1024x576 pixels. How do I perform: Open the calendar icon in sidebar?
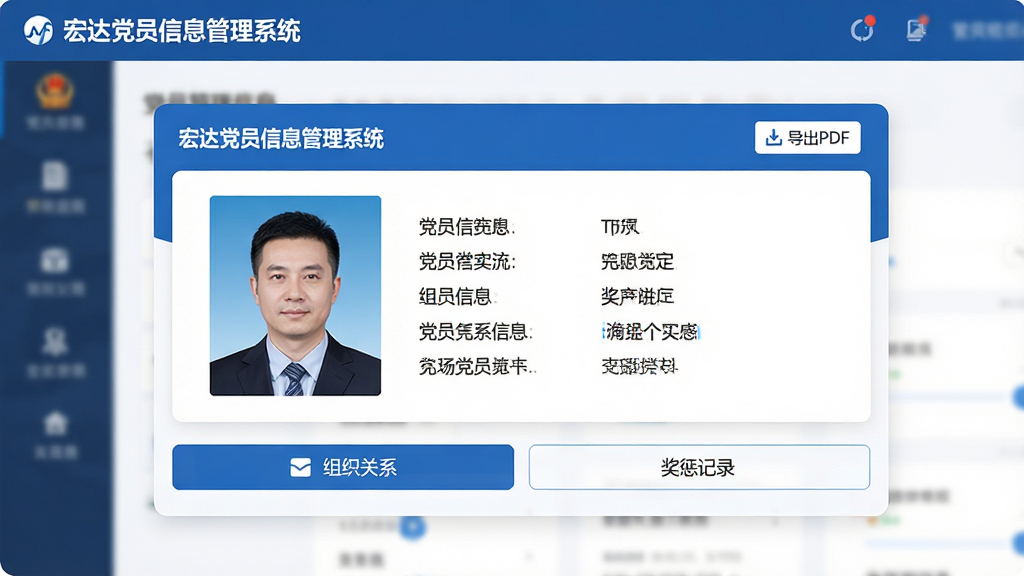(x=55, y=259)
